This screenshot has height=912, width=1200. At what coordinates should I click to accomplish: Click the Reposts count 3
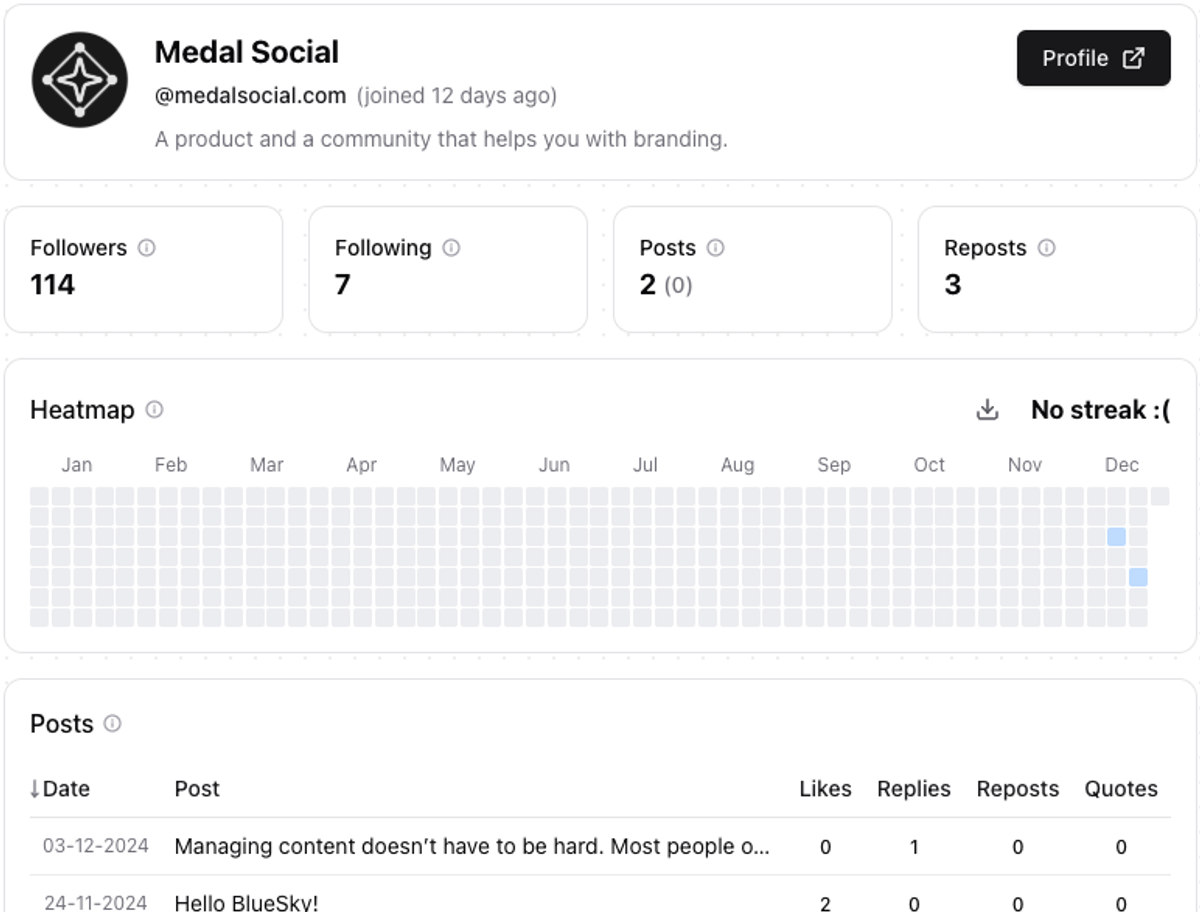click(x=952, y=285)
